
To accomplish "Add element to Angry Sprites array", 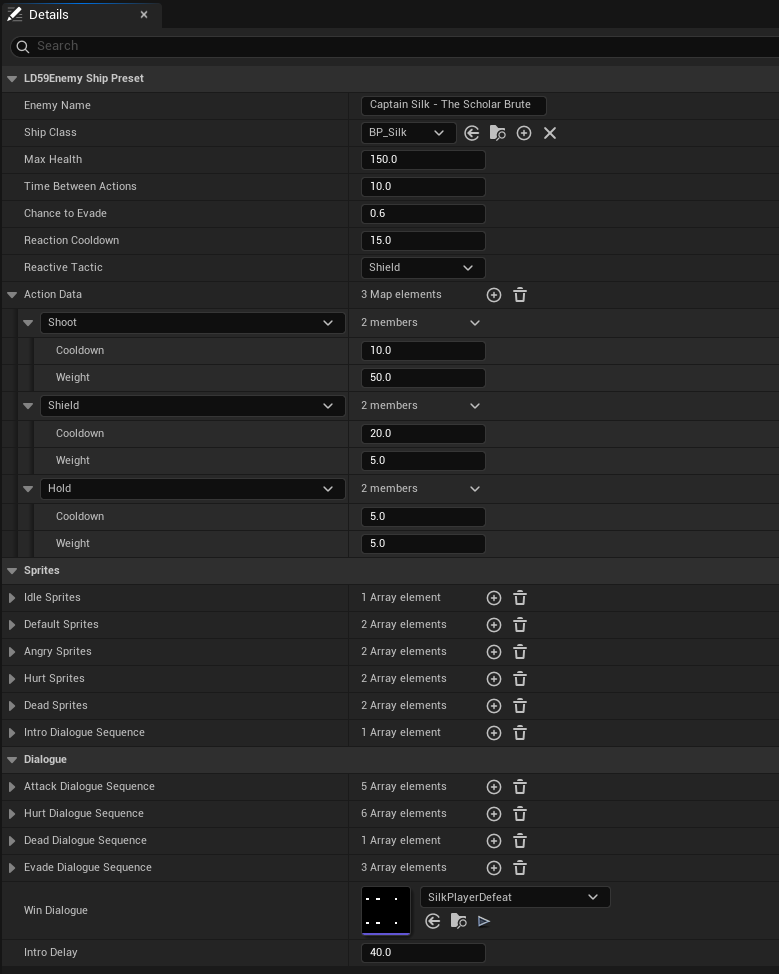I will click(494, 652).
